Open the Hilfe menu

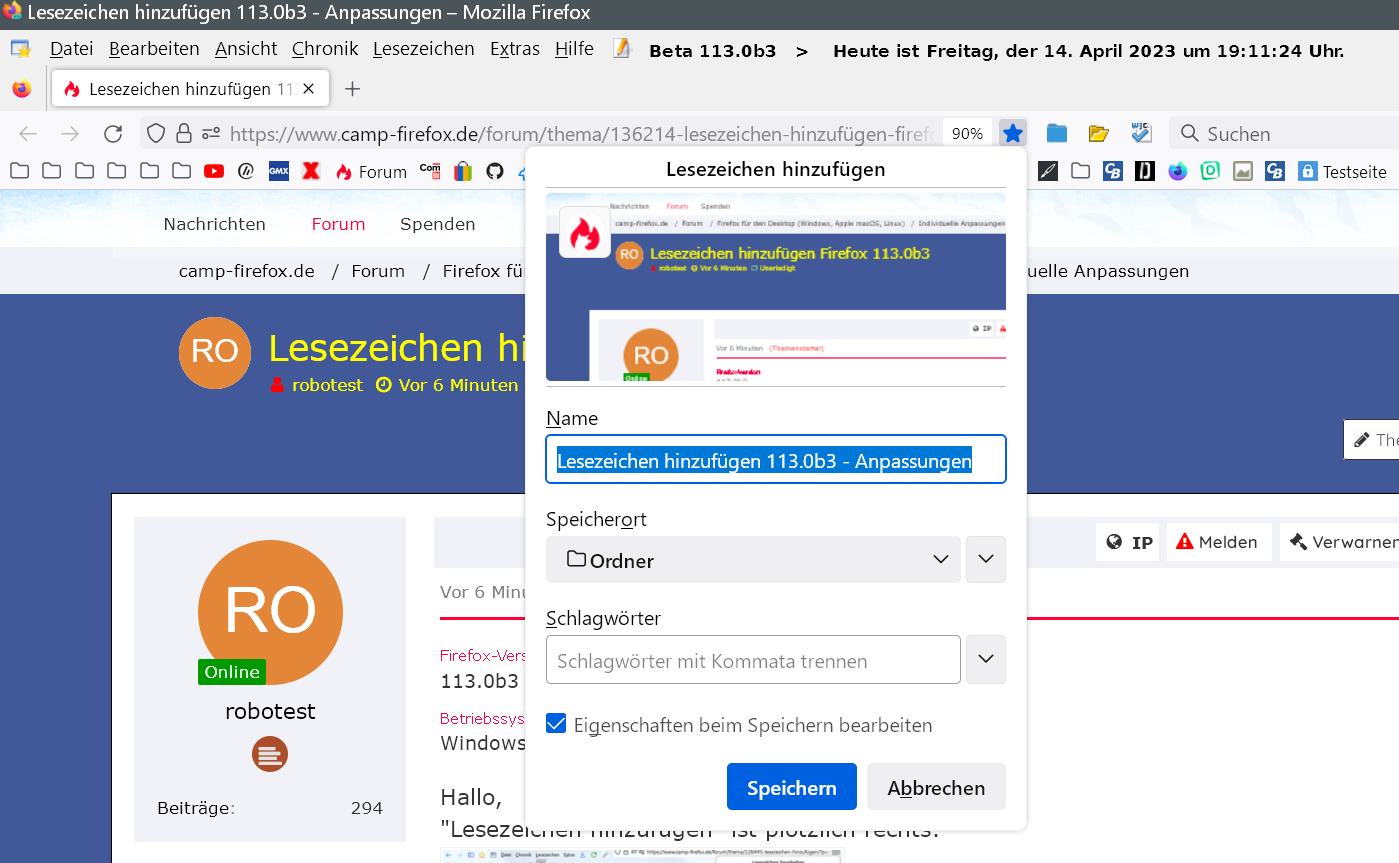point(574,49)
